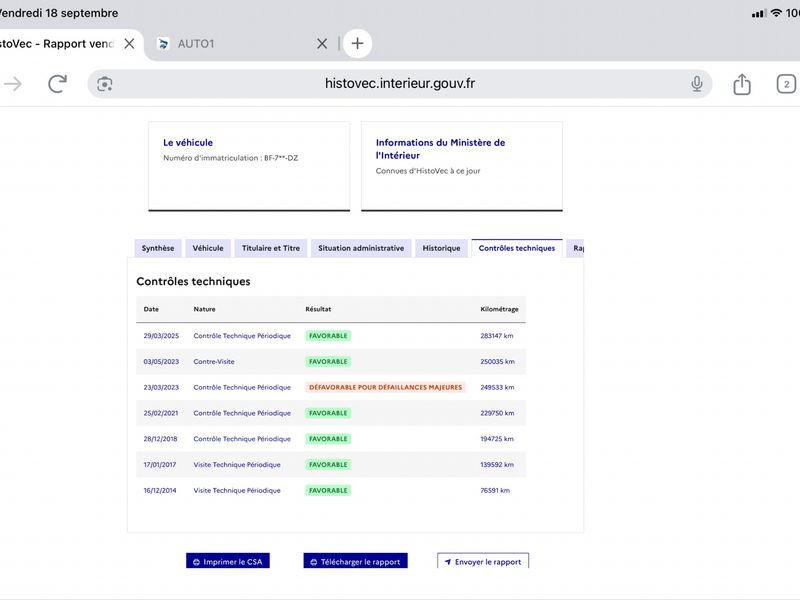The width and height of the screenshot is (800, 600).
Task: Tap the camera search icon in address bar
Action: [x=105, y=84]
